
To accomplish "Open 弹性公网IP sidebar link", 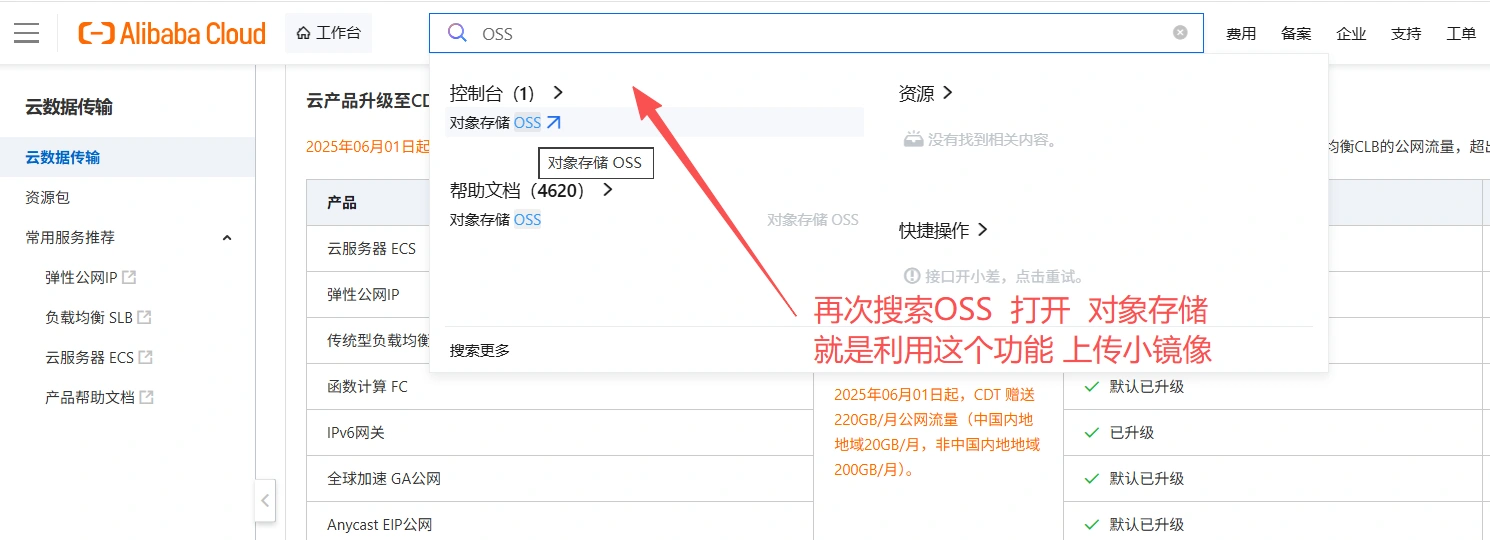I will (81, 277).
